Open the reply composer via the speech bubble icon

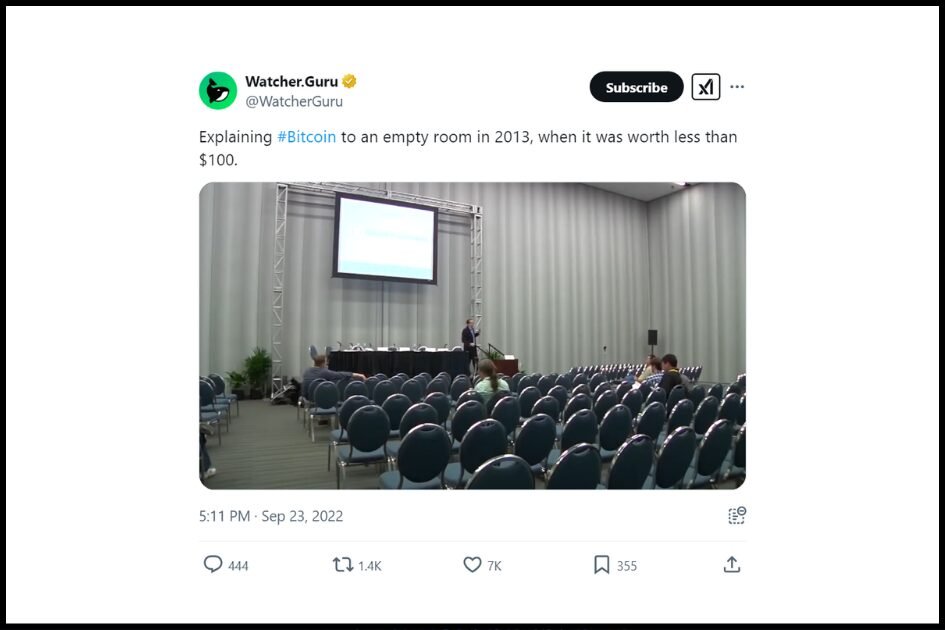(212, 565)
